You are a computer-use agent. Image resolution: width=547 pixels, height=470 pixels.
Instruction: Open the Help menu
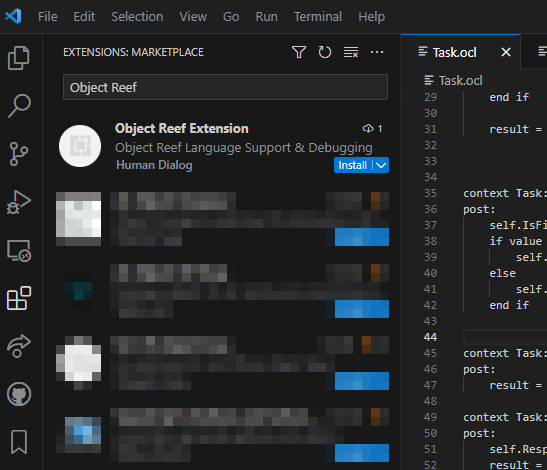coord(372,16)
